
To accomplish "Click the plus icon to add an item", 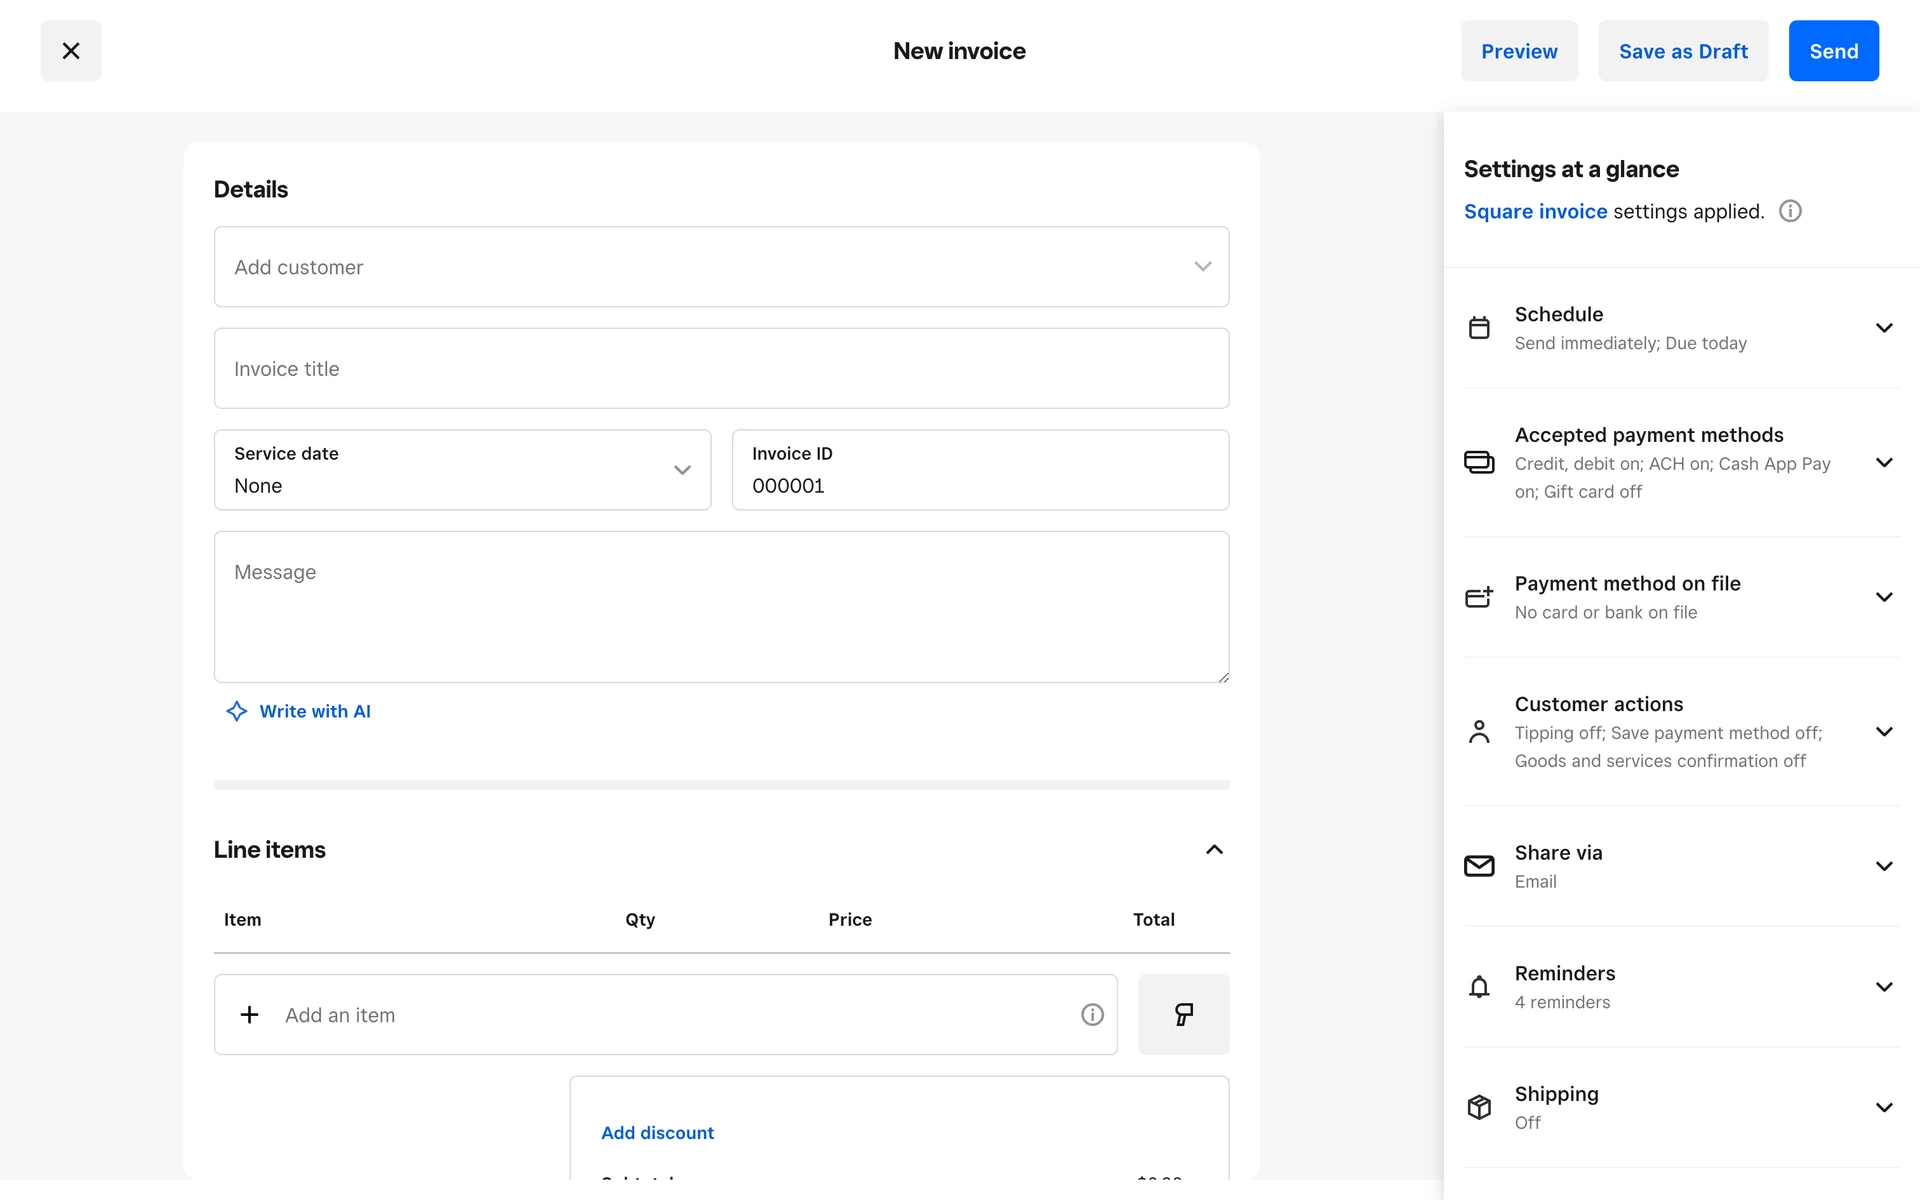I will (x=250, y=1014).
